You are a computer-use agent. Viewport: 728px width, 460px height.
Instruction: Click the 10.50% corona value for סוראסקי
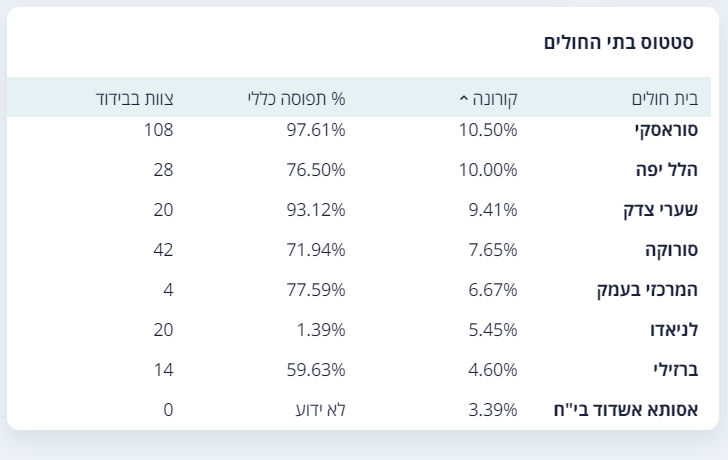tap(488, 130)
